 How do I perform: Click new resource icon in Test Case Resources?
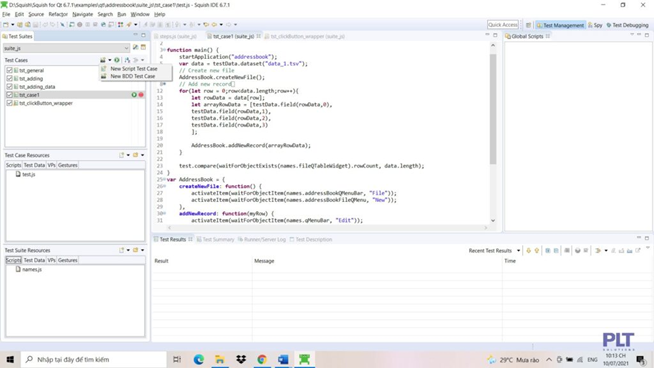122,155
